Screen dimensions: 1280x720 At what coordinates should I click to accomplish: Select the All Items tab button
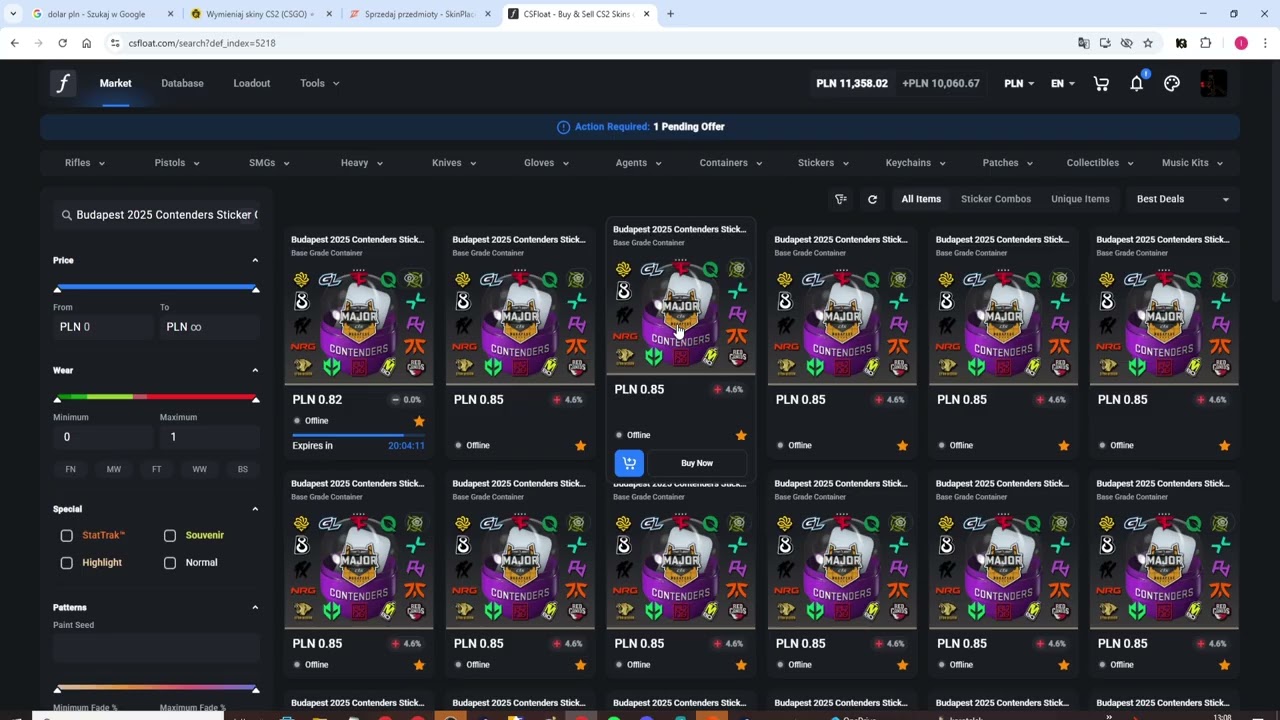pyautogui.click(x=921, y=199)
